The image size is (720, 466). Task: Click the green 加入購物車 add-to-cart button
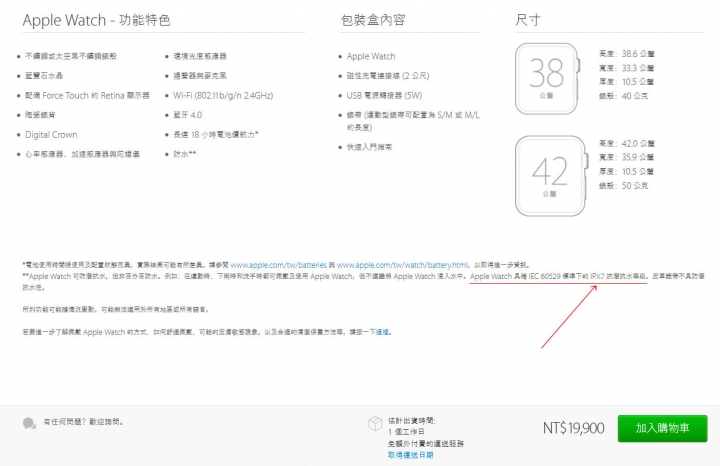(662, 428)
